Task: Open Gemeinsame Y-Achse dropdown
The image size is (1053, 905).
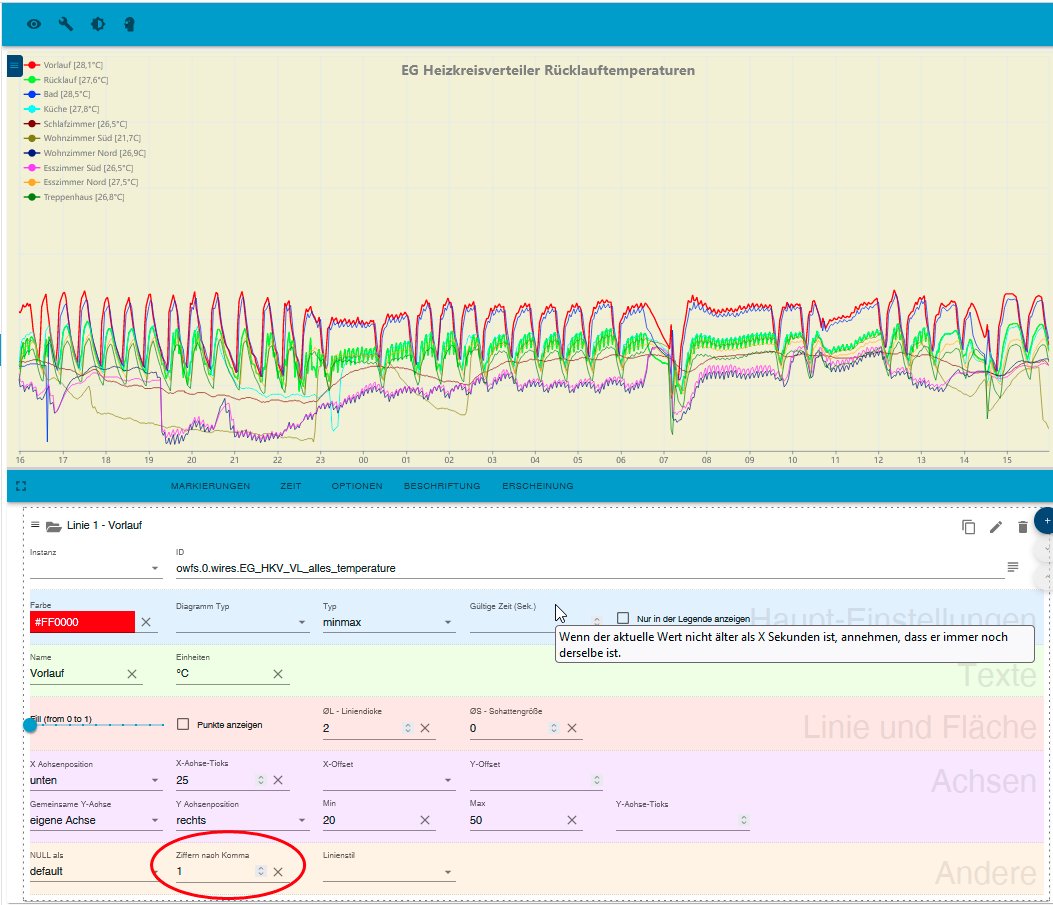Action: tap(95, 820)
